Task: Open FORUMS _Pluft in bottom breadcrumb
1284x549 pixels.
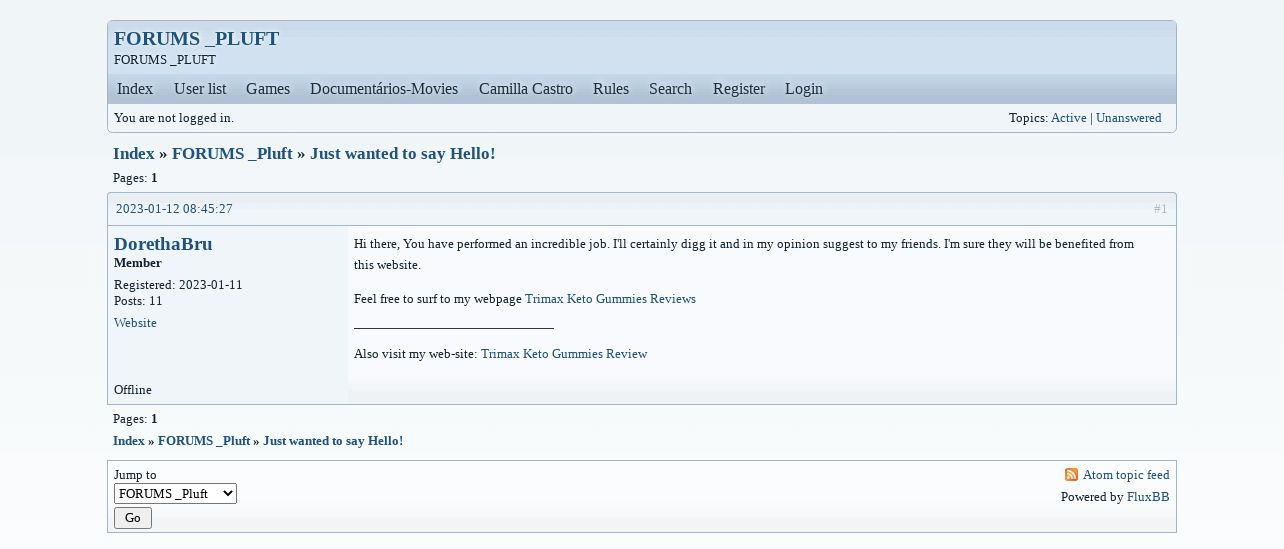Action: 204,441
